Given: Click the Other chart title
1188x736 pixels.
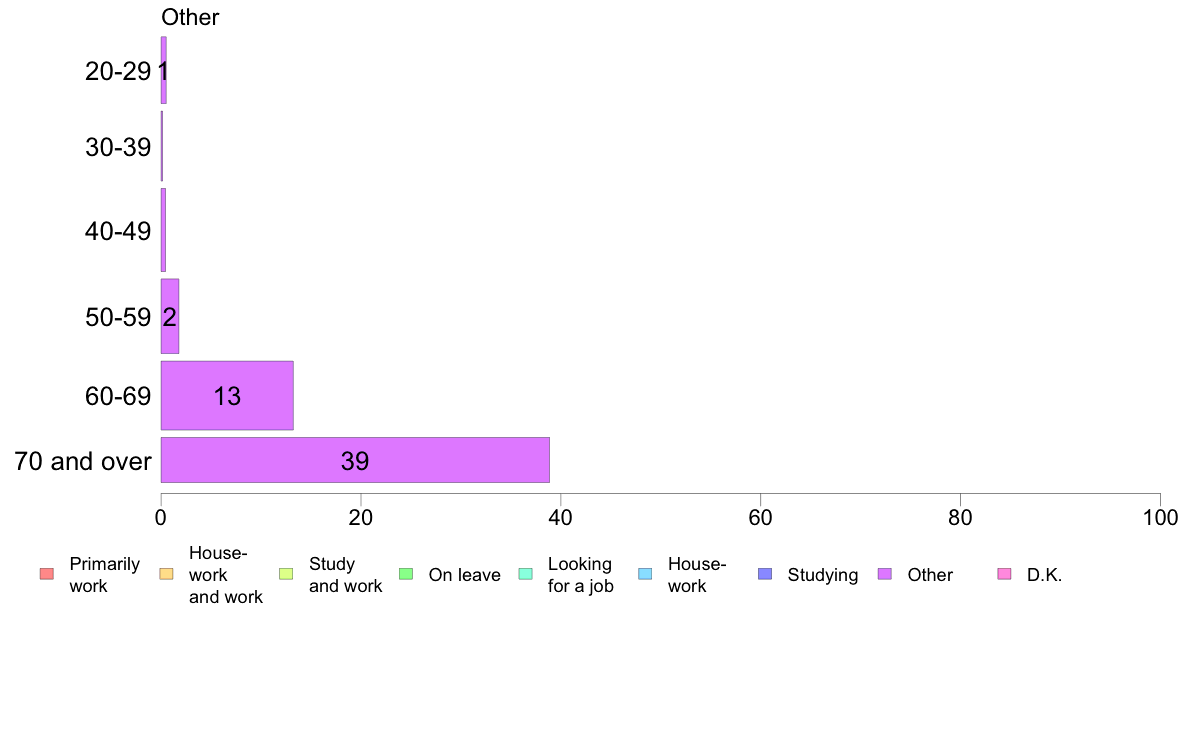Looking at the screenshot, I should click(x=190, y=17).
